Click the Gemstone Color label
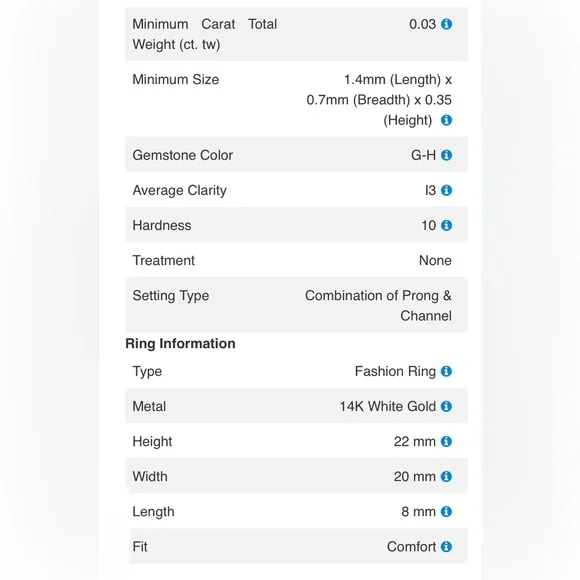 coord(183,155)
